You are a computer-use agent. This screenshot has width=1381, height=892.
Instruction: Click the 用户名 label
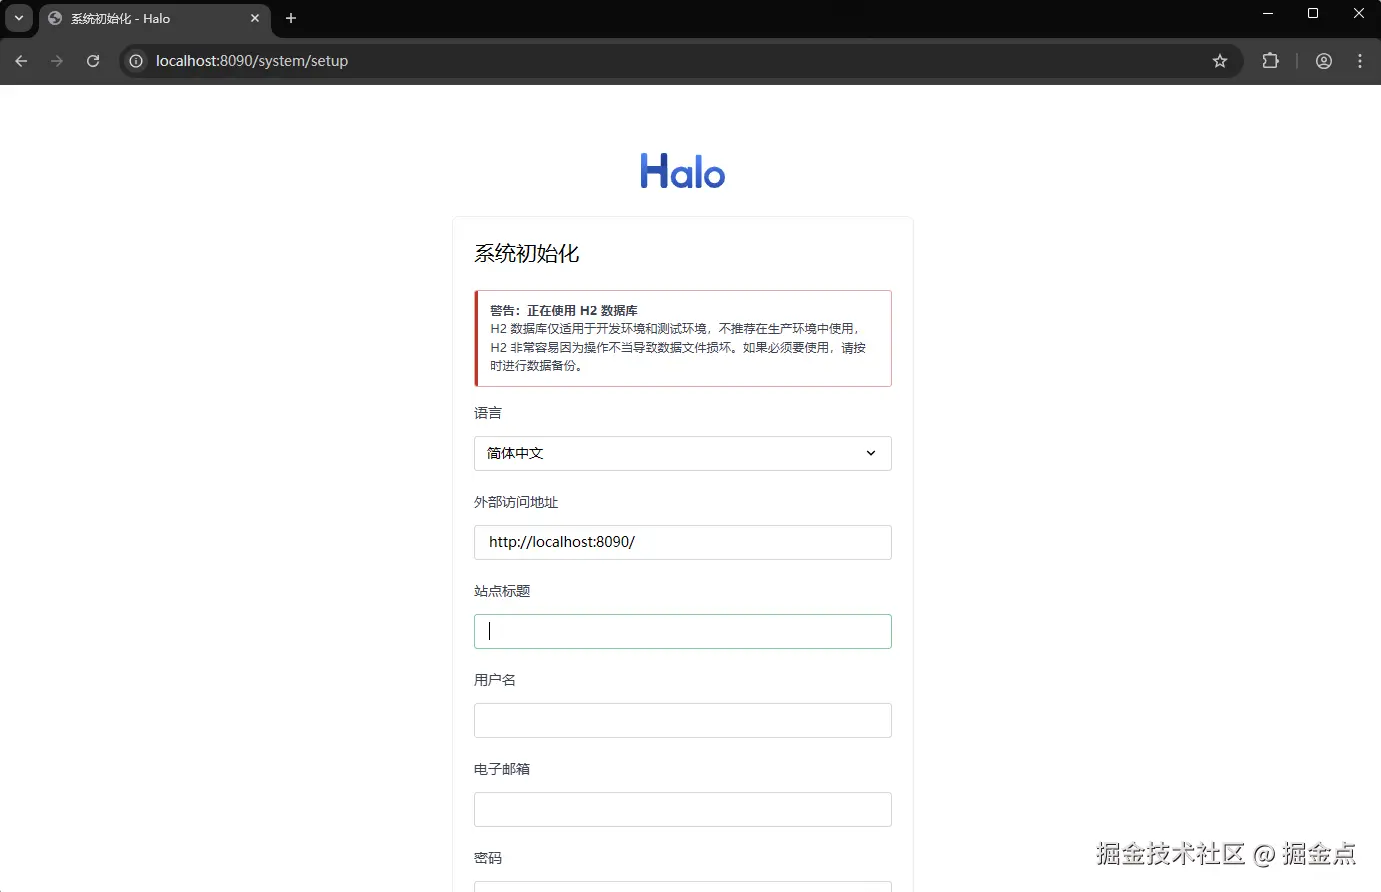495,680
